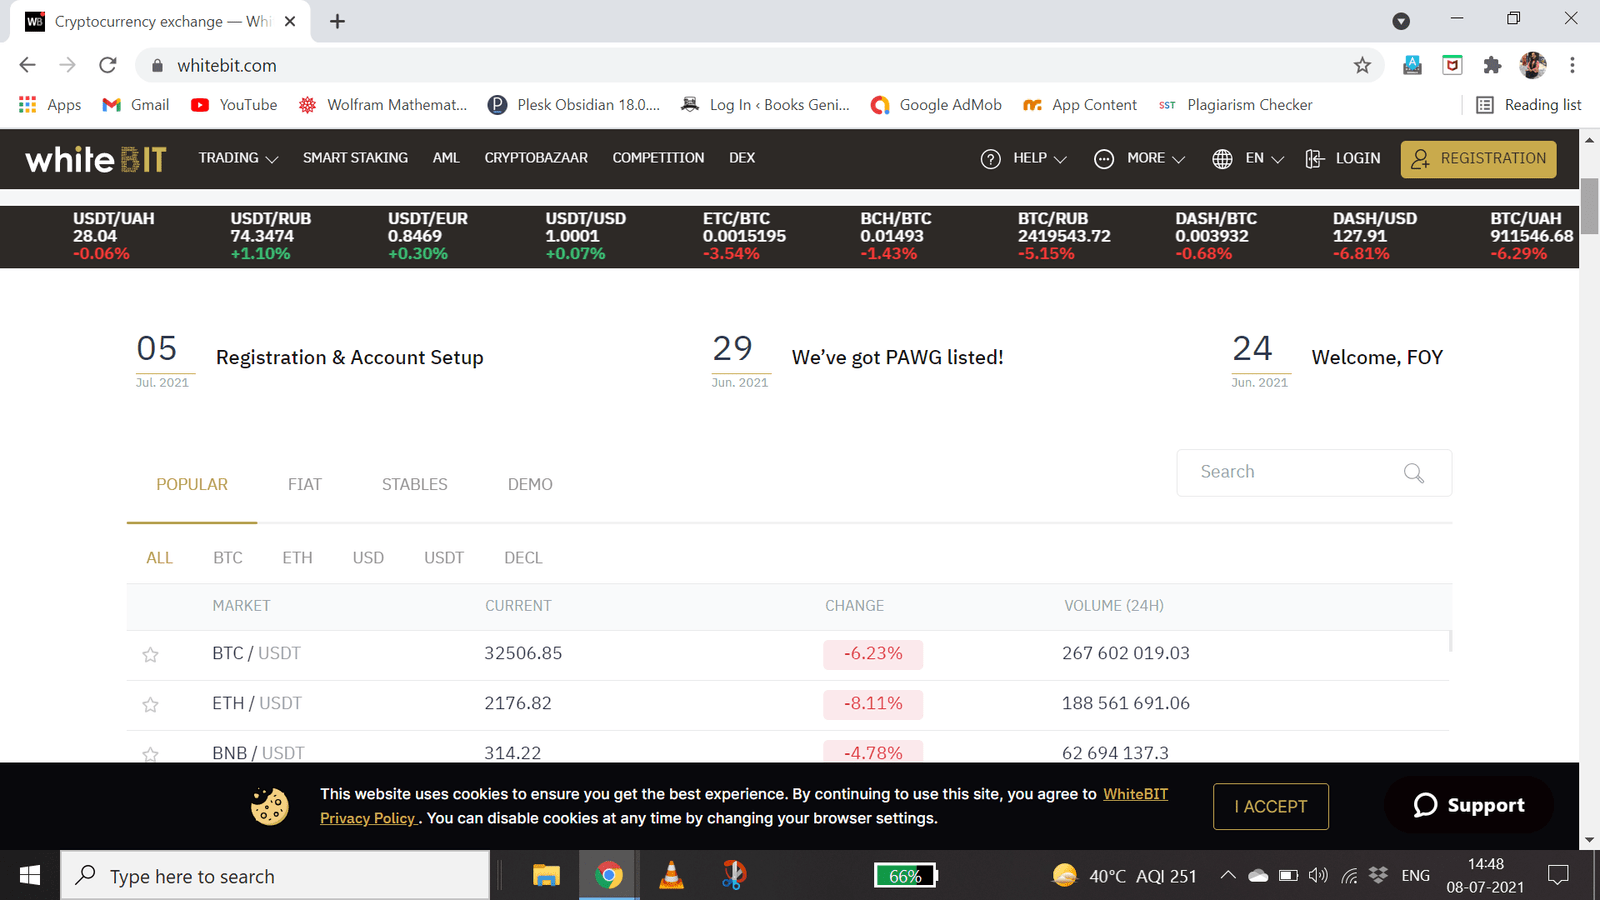Click the REGISTRATION button
The height and width of the screenshot is (900, 1600).
[x=1478, y=158]
